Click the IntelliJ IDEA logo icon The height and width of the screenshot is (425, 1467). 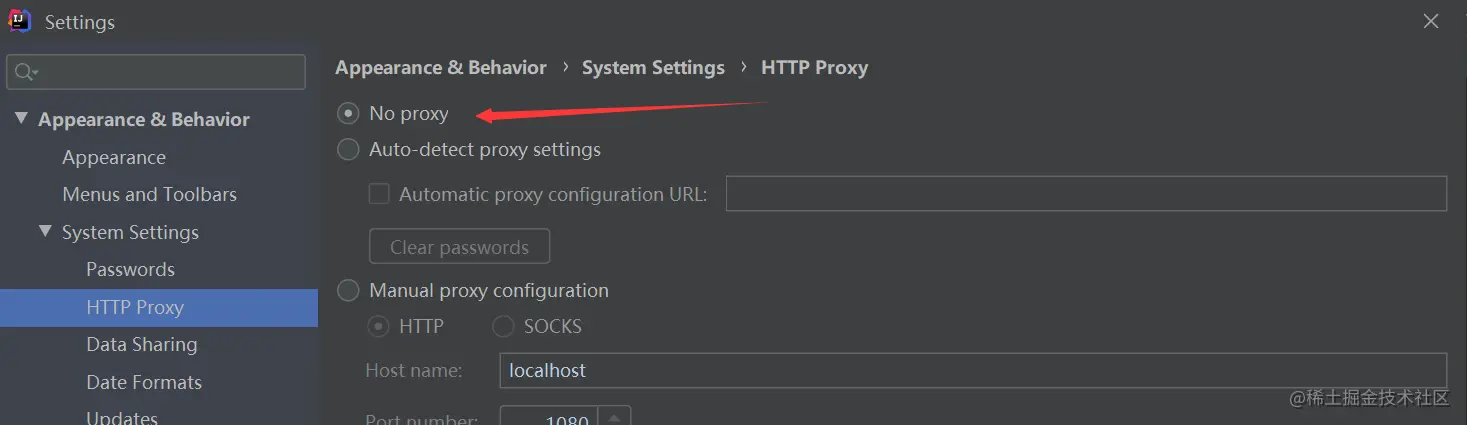[20, 21]
